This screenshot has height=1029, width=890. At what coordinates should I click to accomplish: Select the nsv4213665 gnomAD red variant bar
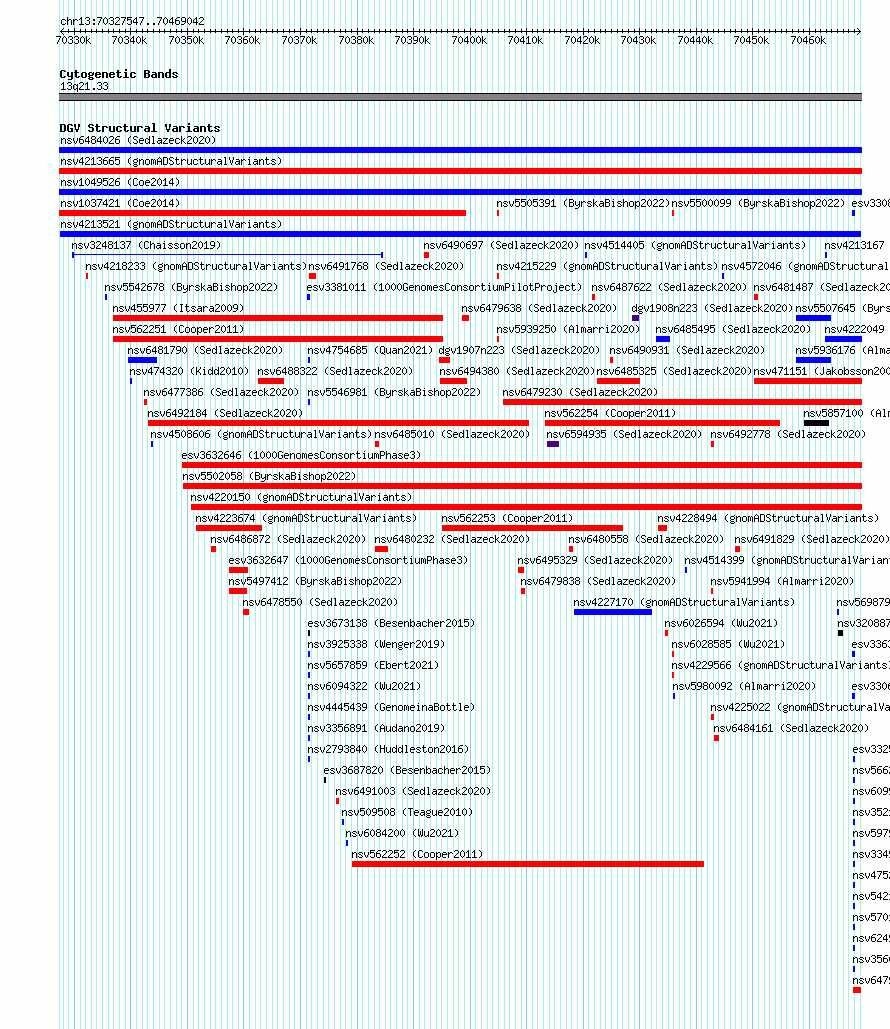click(x=460, y=171)
